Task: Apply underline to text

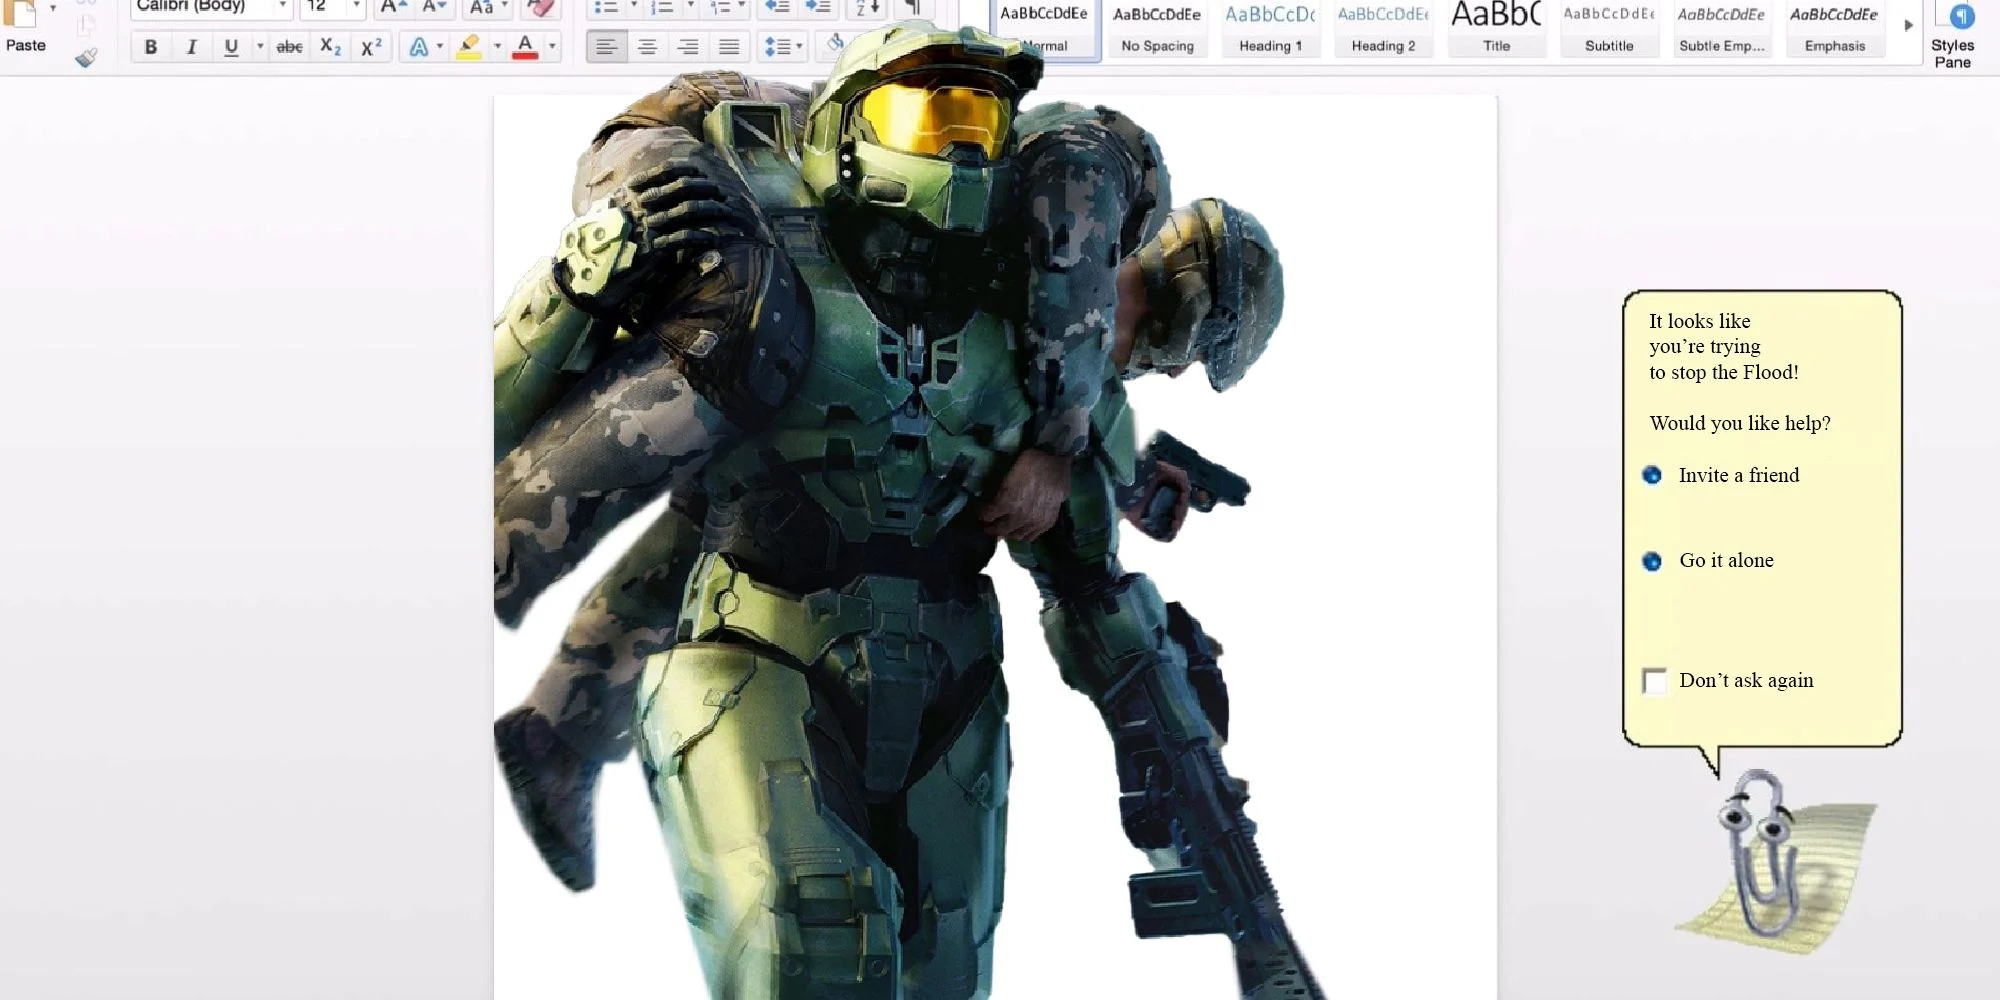Action: (231, 47)
